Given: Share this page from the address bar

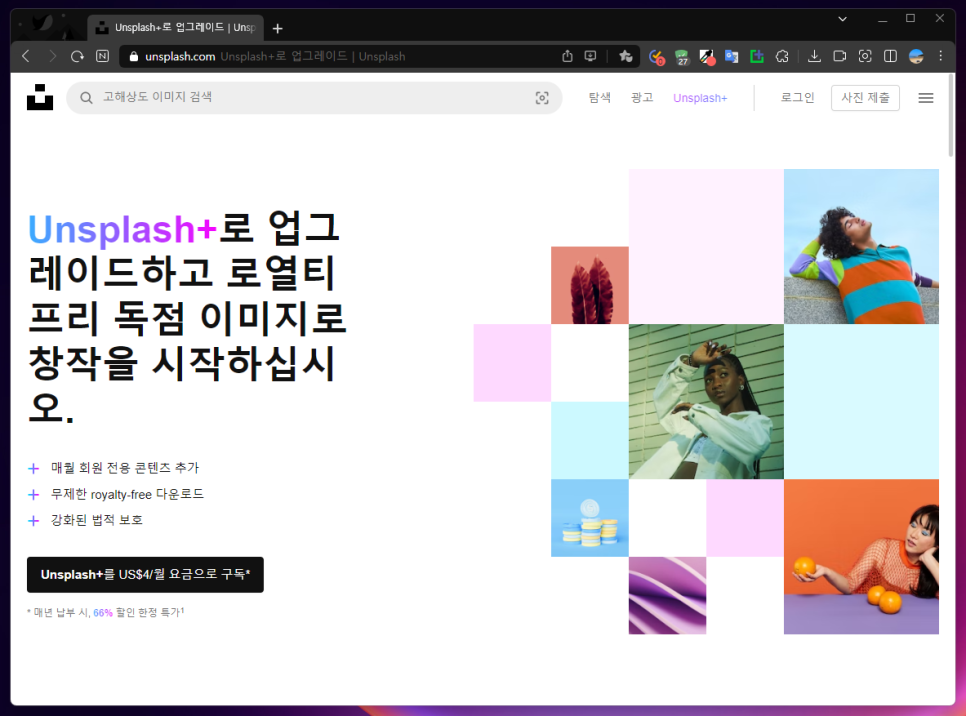Looking at the screenshot, I should tap(567, 56).
